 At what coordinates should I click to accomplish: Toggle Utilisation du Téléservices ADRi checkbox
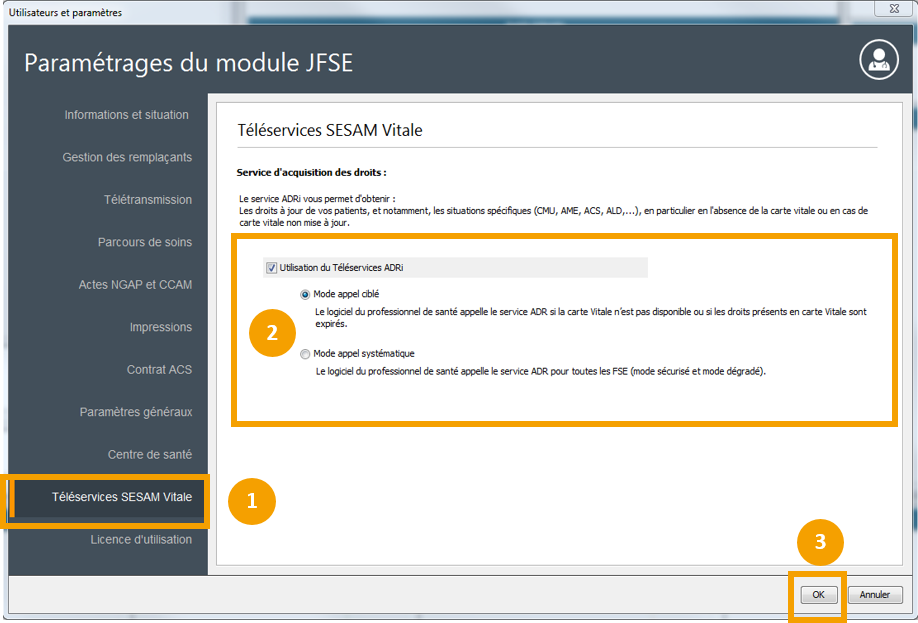(272, 268)
